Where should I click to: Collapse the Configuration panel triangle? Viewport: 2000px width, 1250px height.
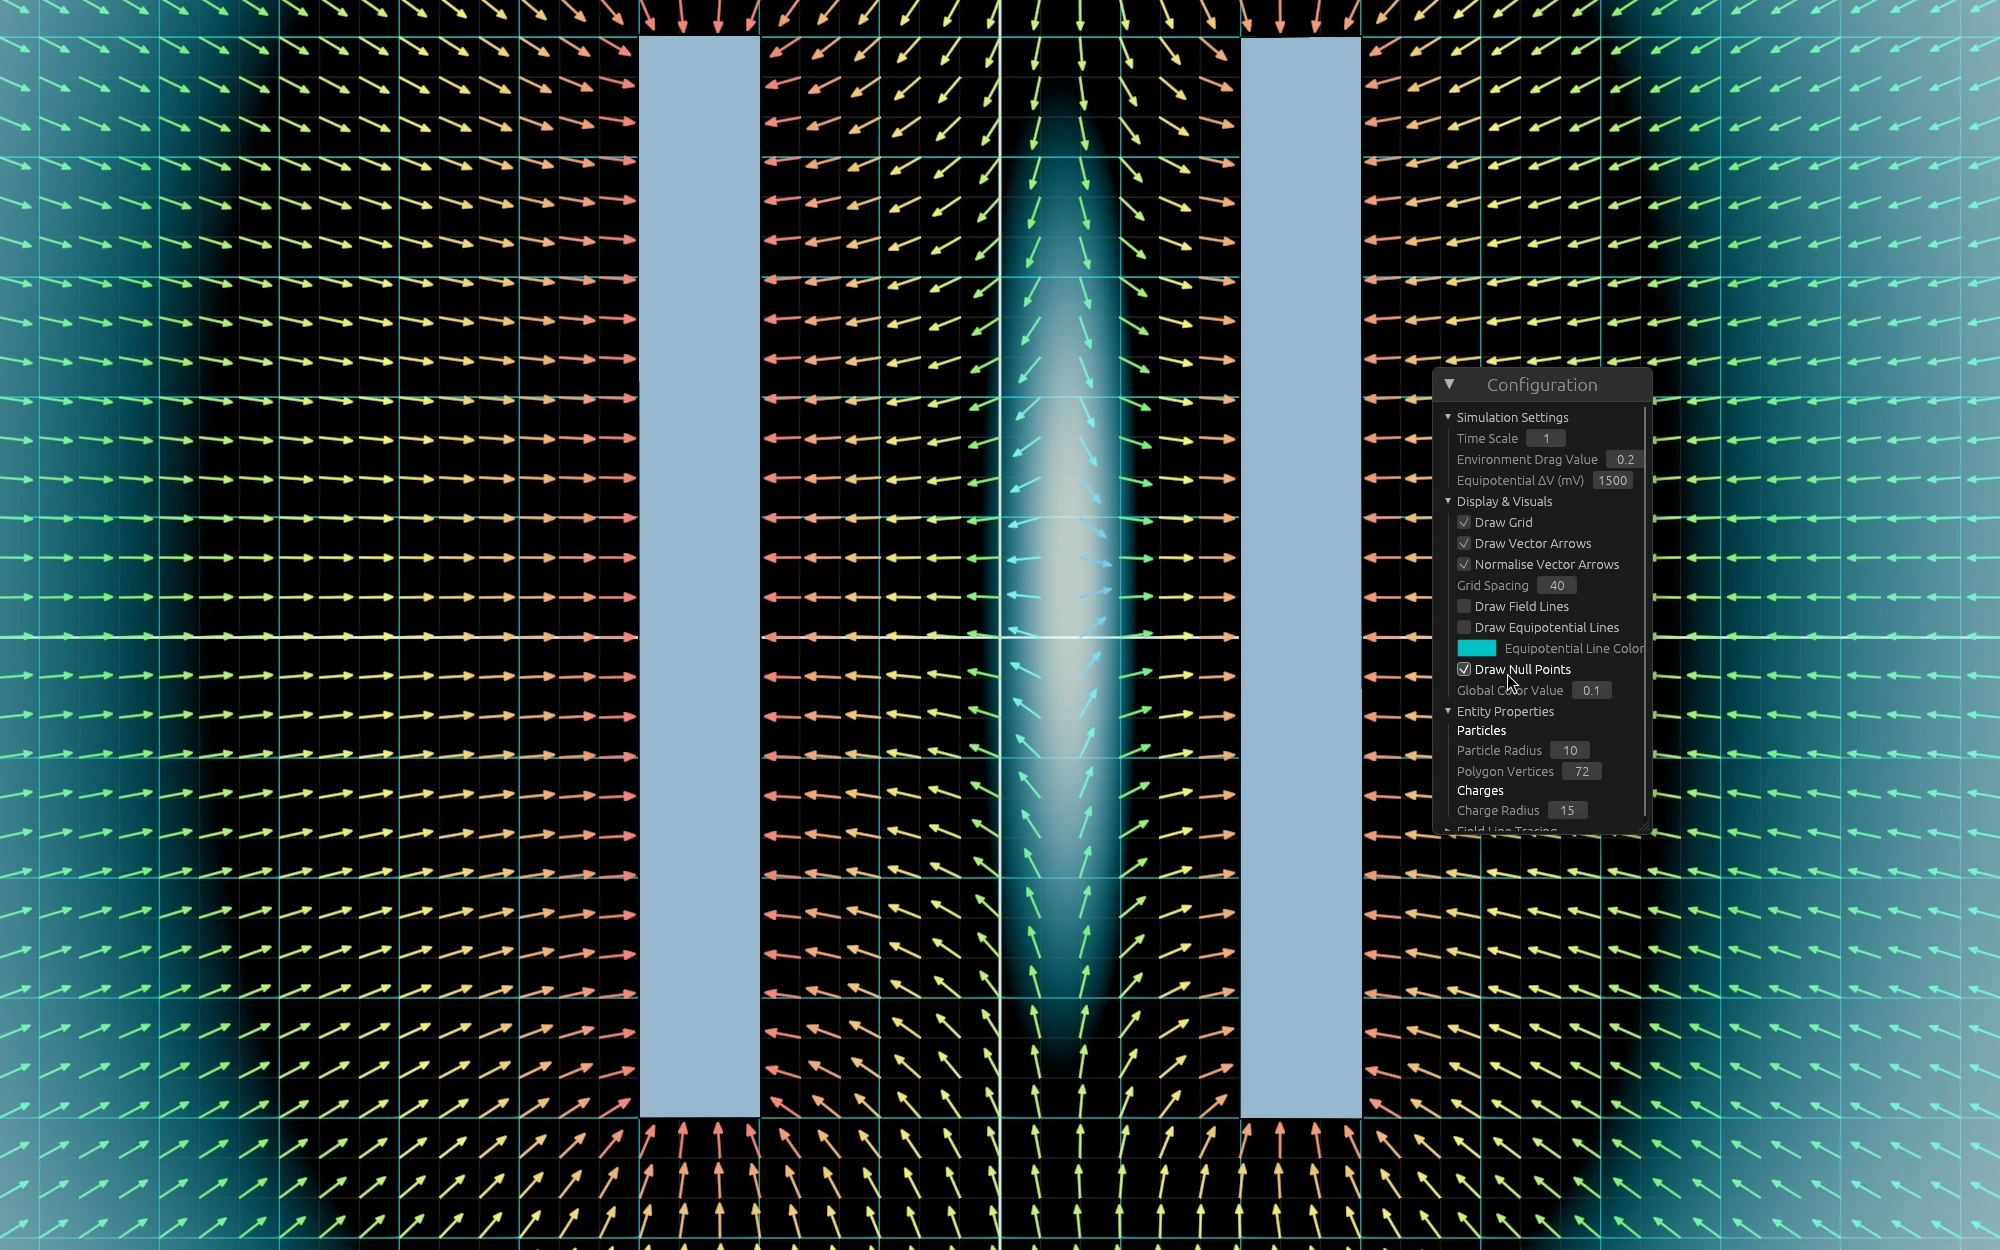pos(1449,384)
